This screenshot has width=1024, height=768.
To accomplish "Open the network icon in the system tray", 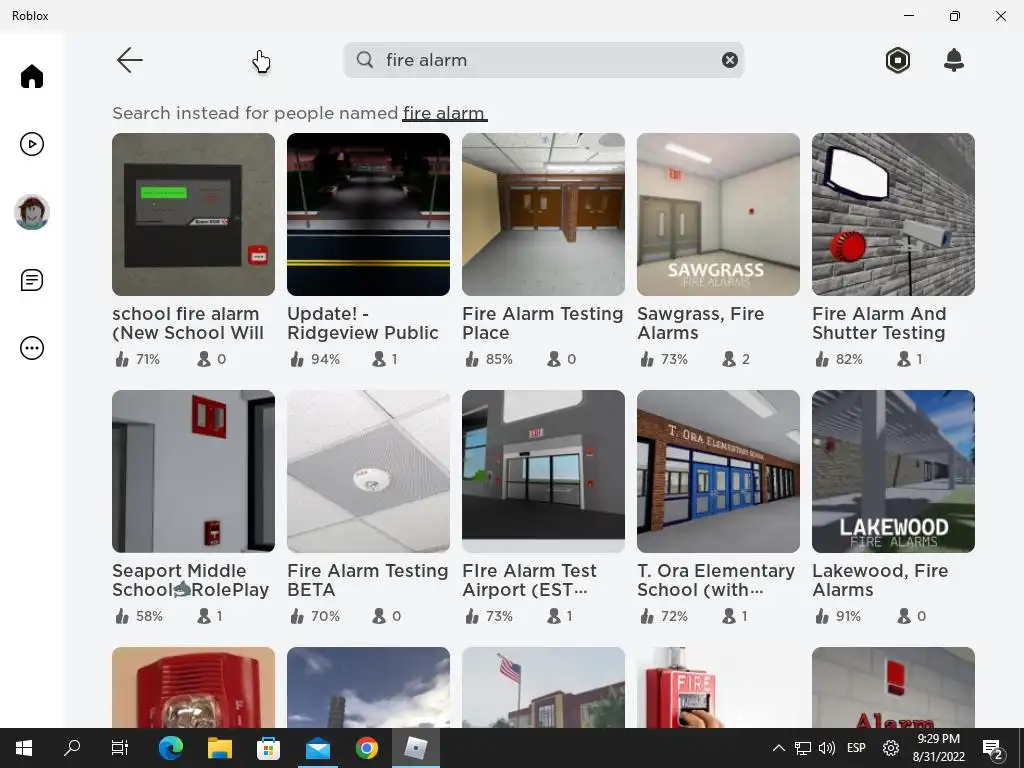I will pos(803,748).
